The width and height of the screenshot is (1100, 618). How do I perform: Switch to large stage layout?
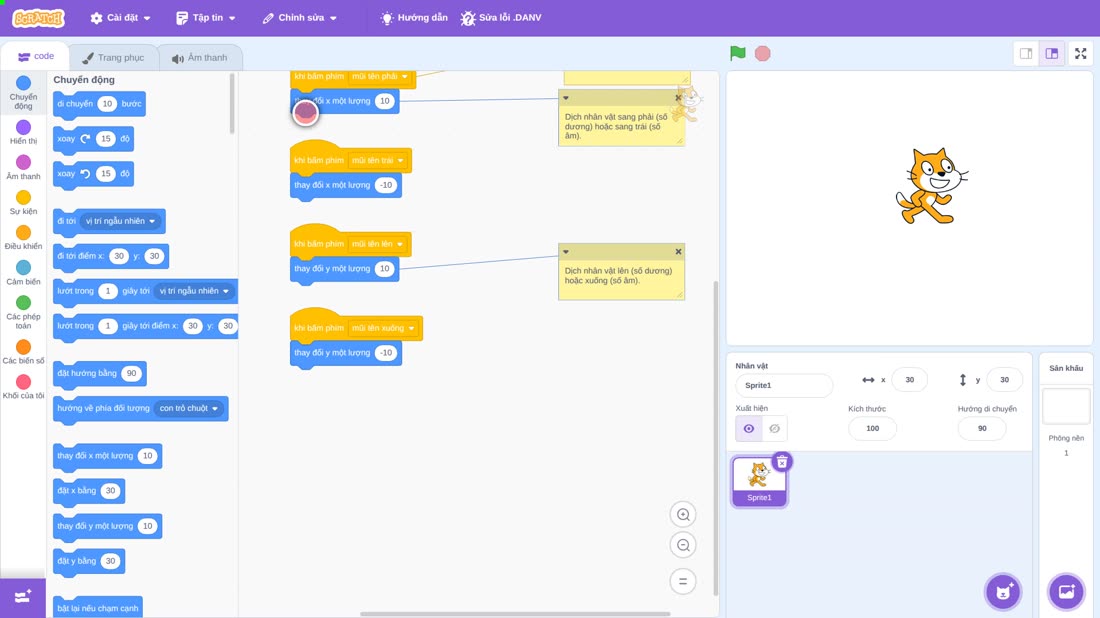tap(1052, 53)
